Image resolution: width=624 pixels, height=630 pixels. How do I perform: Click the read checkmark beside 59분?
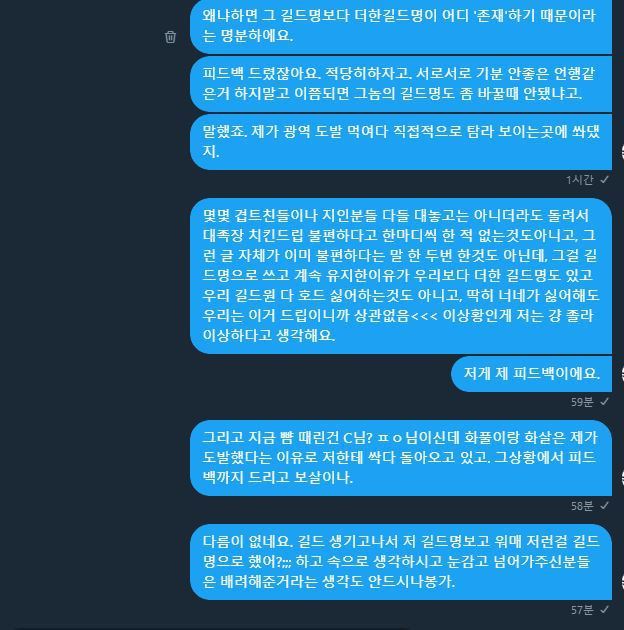[x=604, y=401]
